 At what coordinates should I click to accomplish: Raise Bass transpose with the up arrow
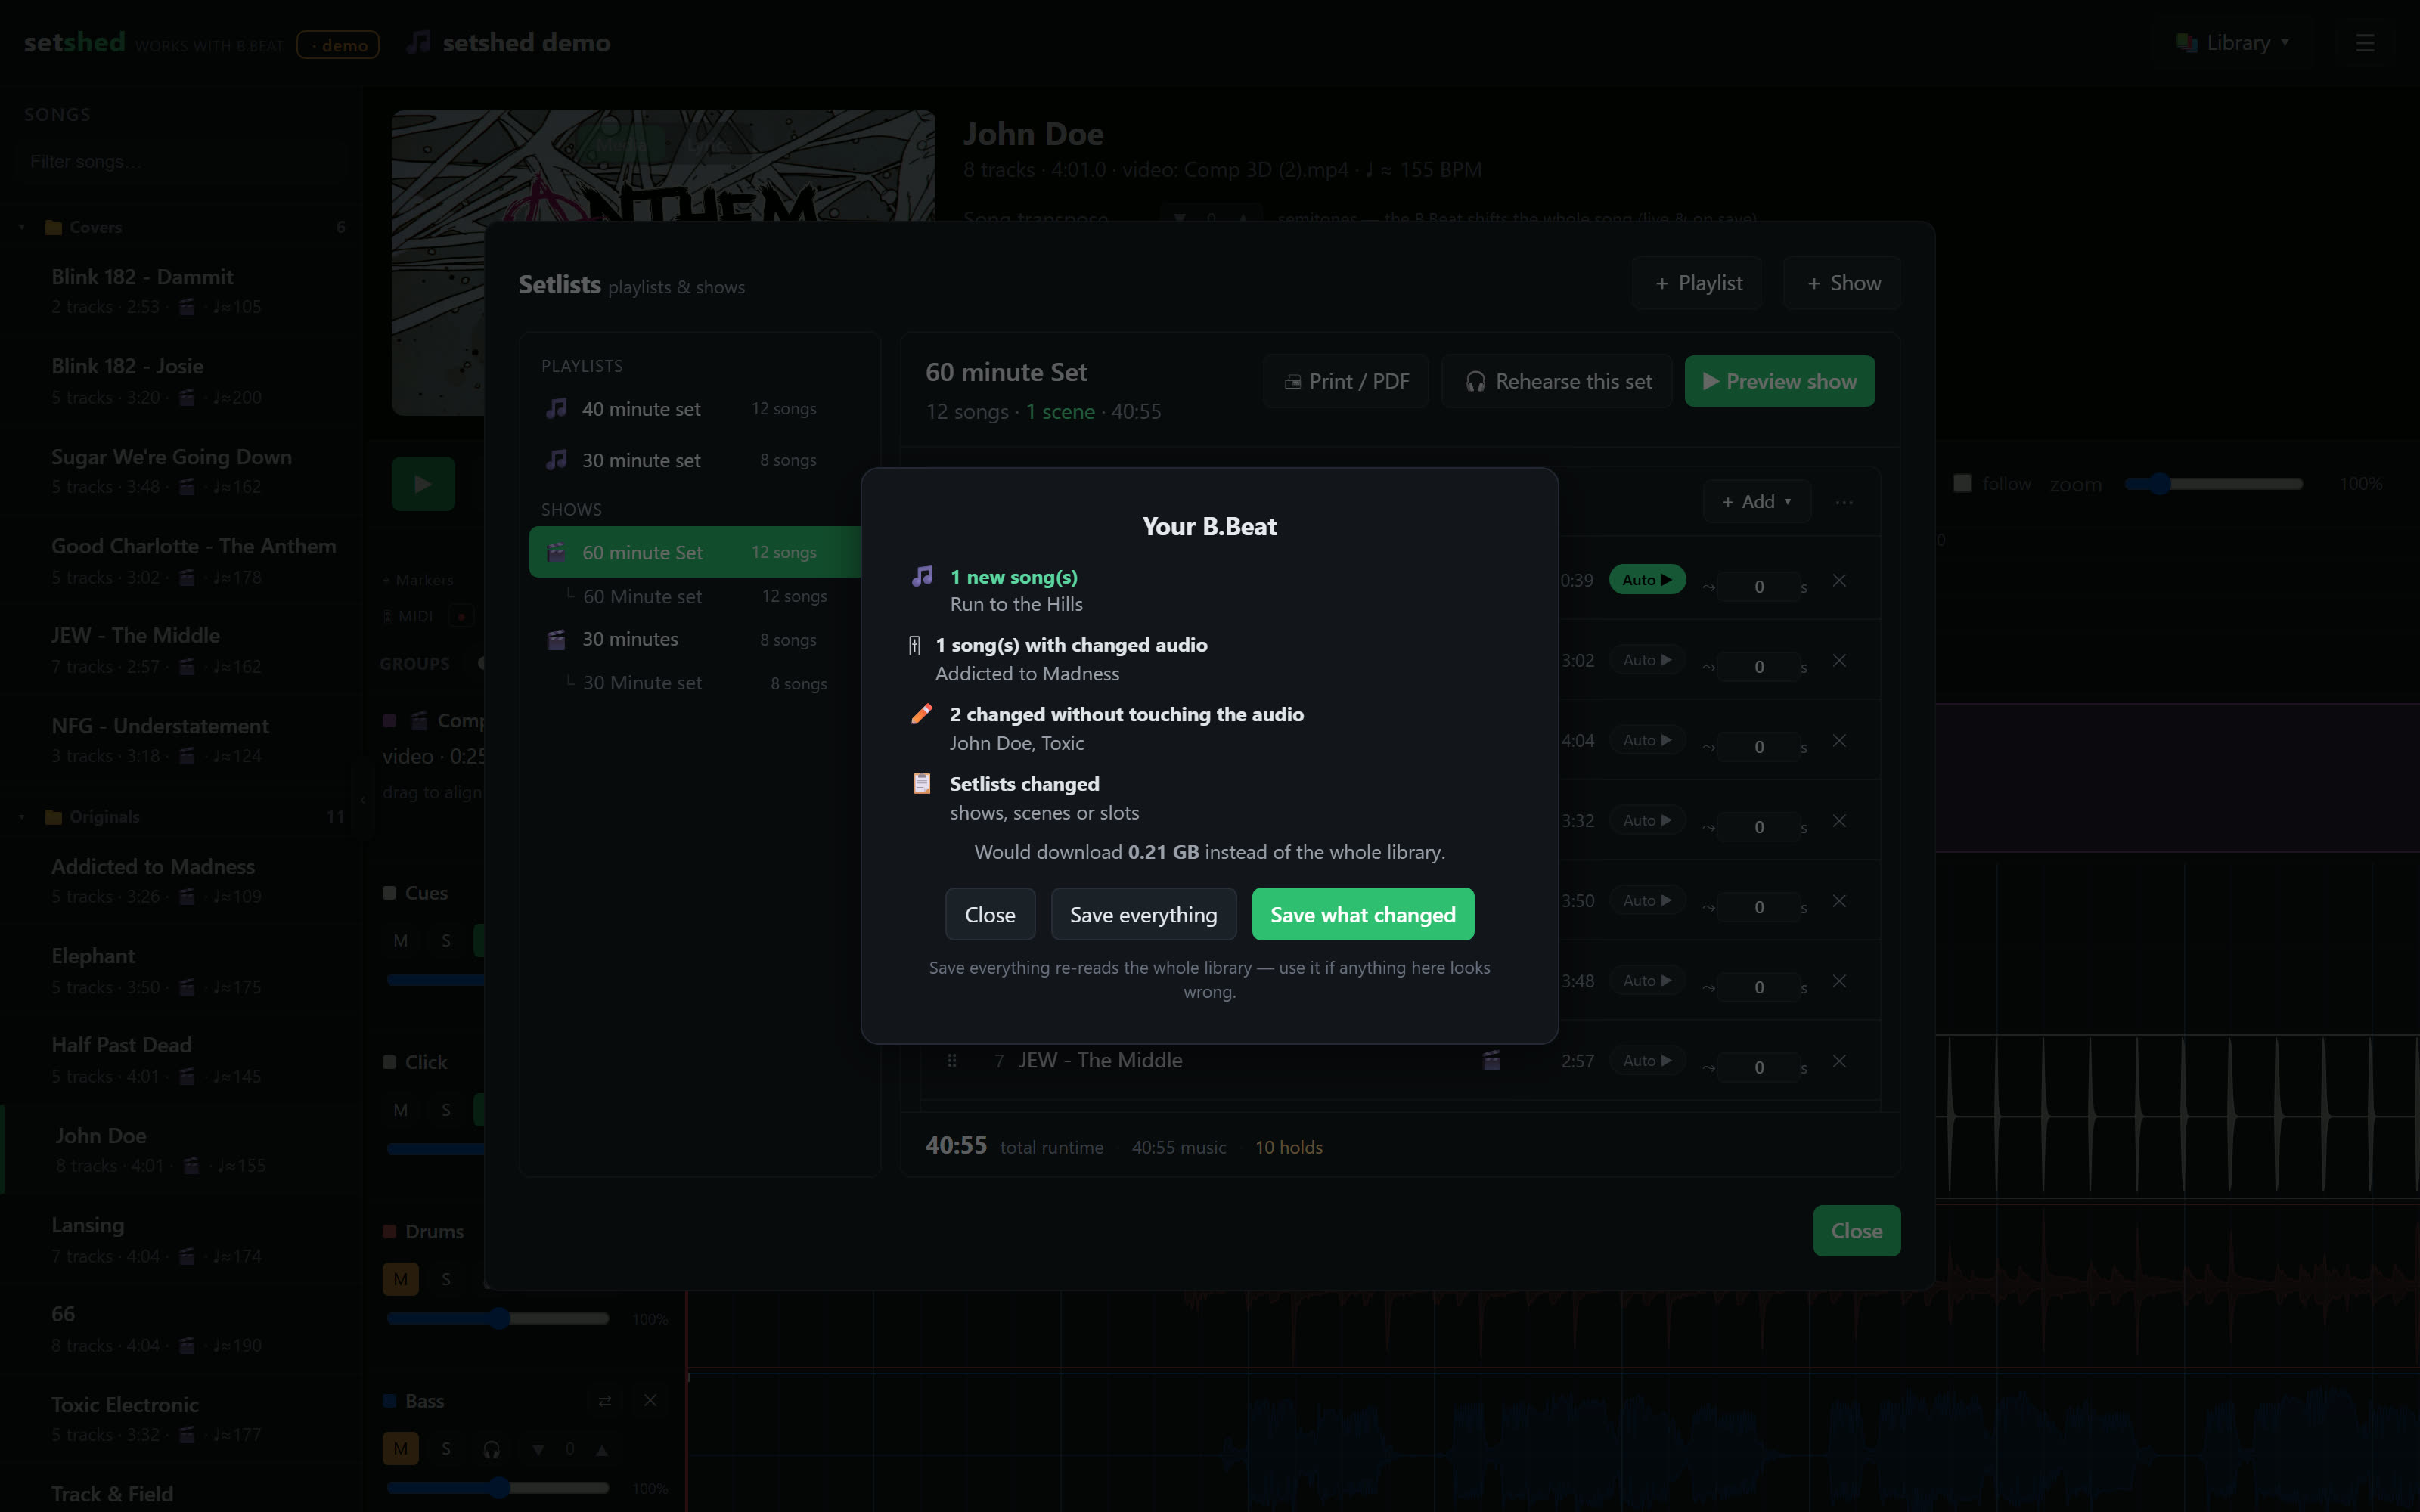(x=602, y=1449)
